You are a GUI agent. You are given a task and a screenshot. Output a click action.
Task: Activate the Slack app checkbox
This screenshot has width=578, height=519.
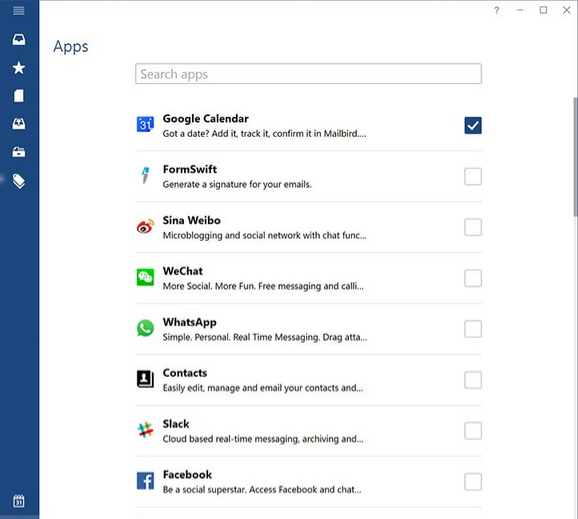point(473,431)
